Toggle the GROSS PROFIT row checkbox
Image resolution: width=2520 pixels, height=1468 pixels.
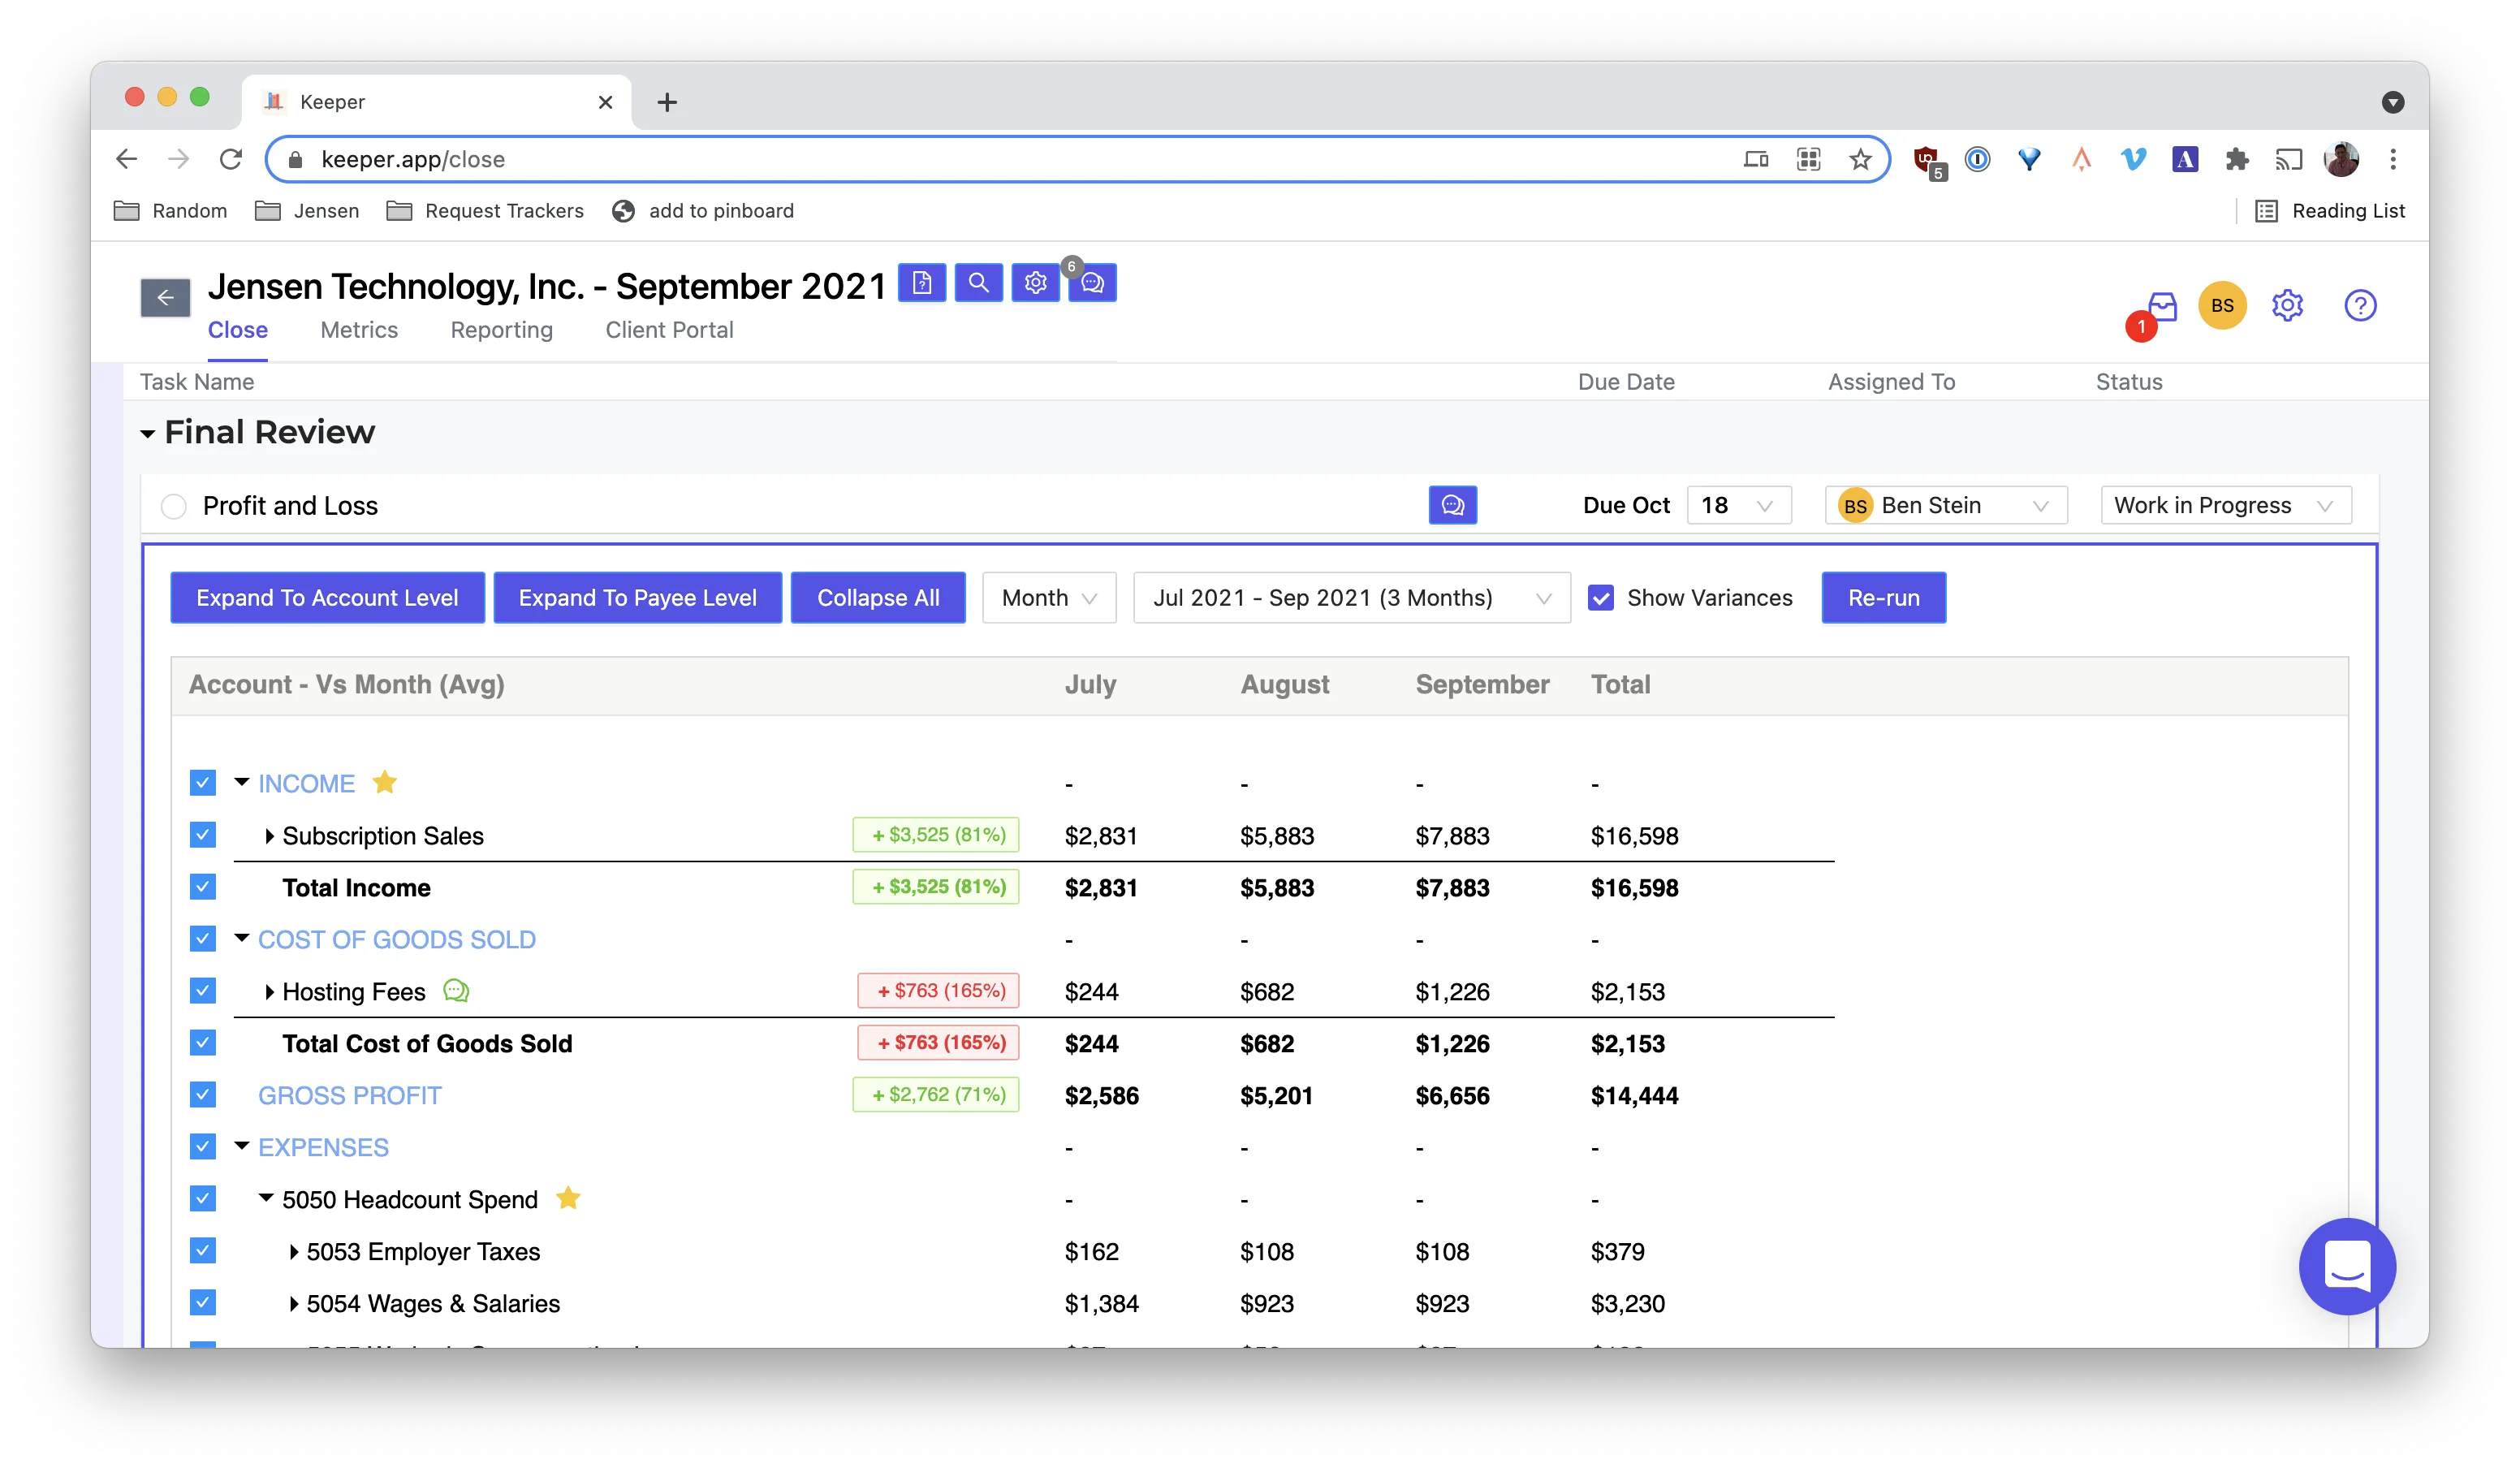[x=203, y=1095]
